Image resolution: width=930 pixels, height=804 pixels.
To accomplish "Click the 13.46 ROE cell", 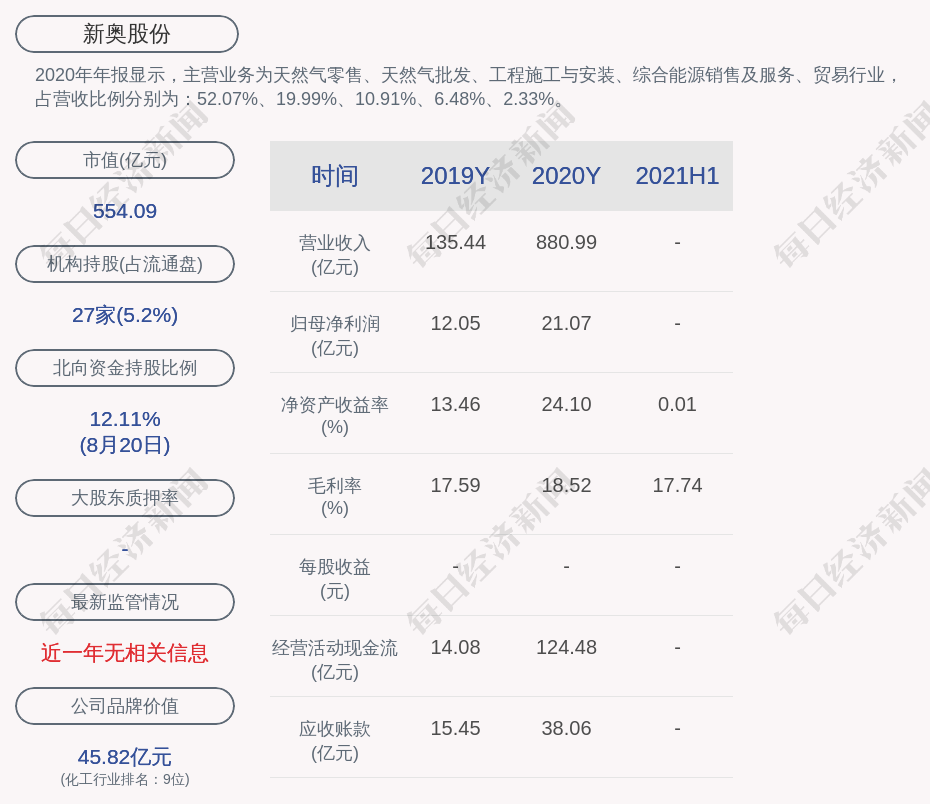I will click(x=456, y=404).
